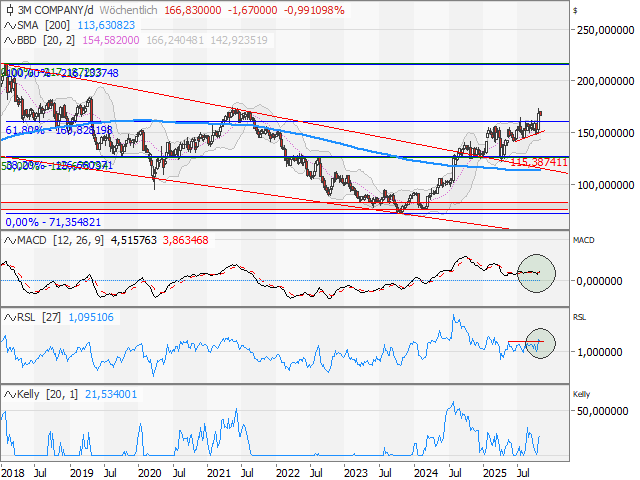Click the Wöchentlich timeframe label
The width and height of the screenshot is (640, 480).
(x=129, y=10)
